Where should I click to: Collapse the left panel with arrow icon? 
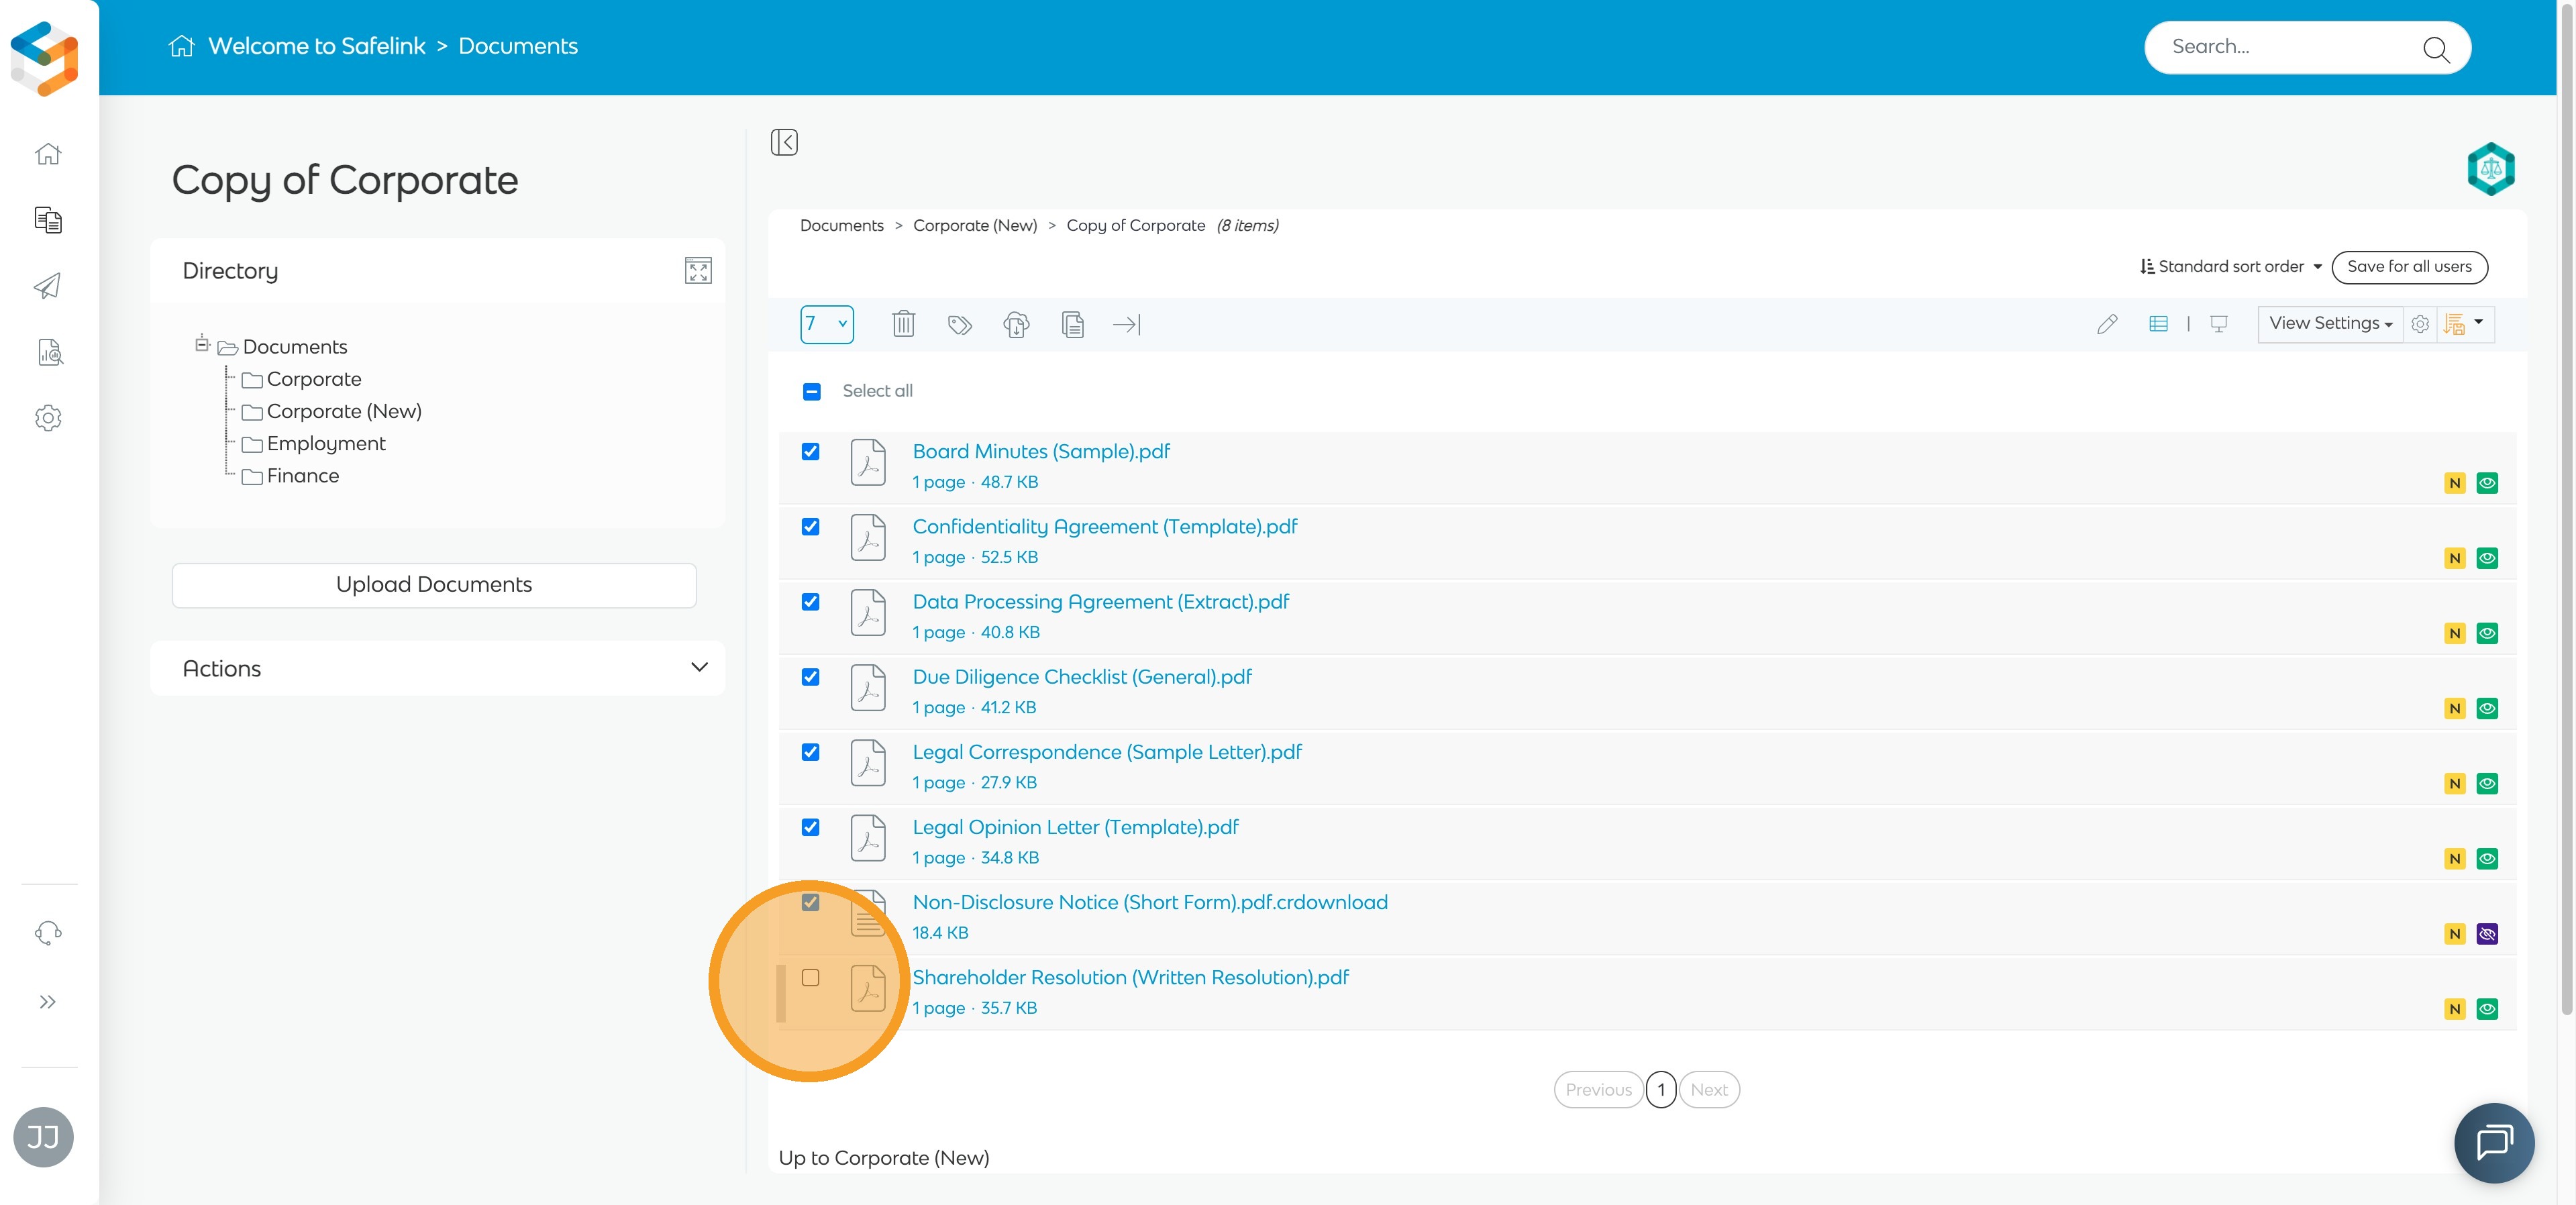tap(784, 142)
